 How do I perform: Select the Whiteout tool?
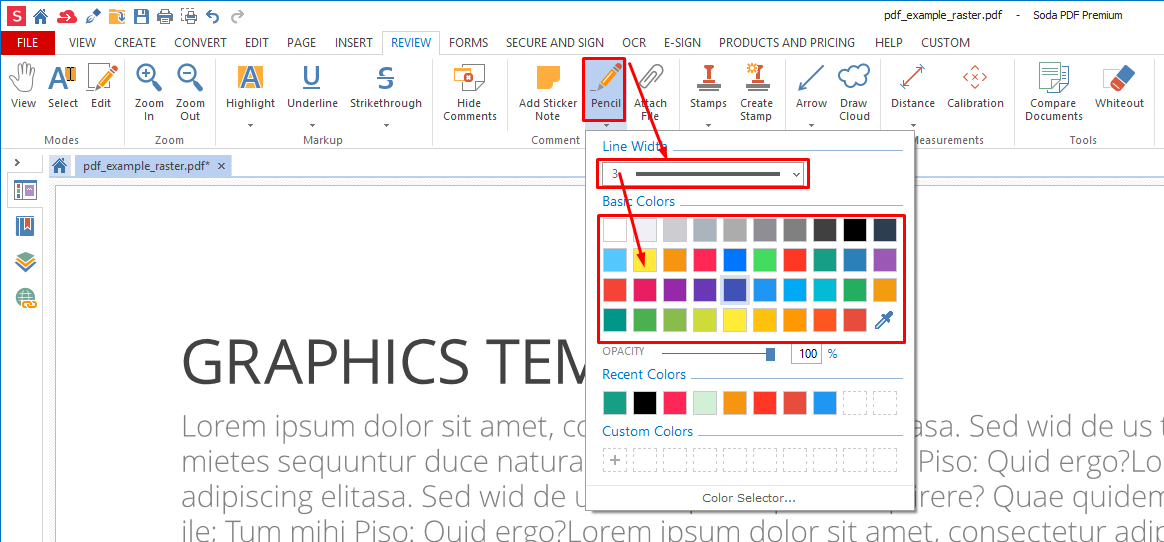(1118, 88)
